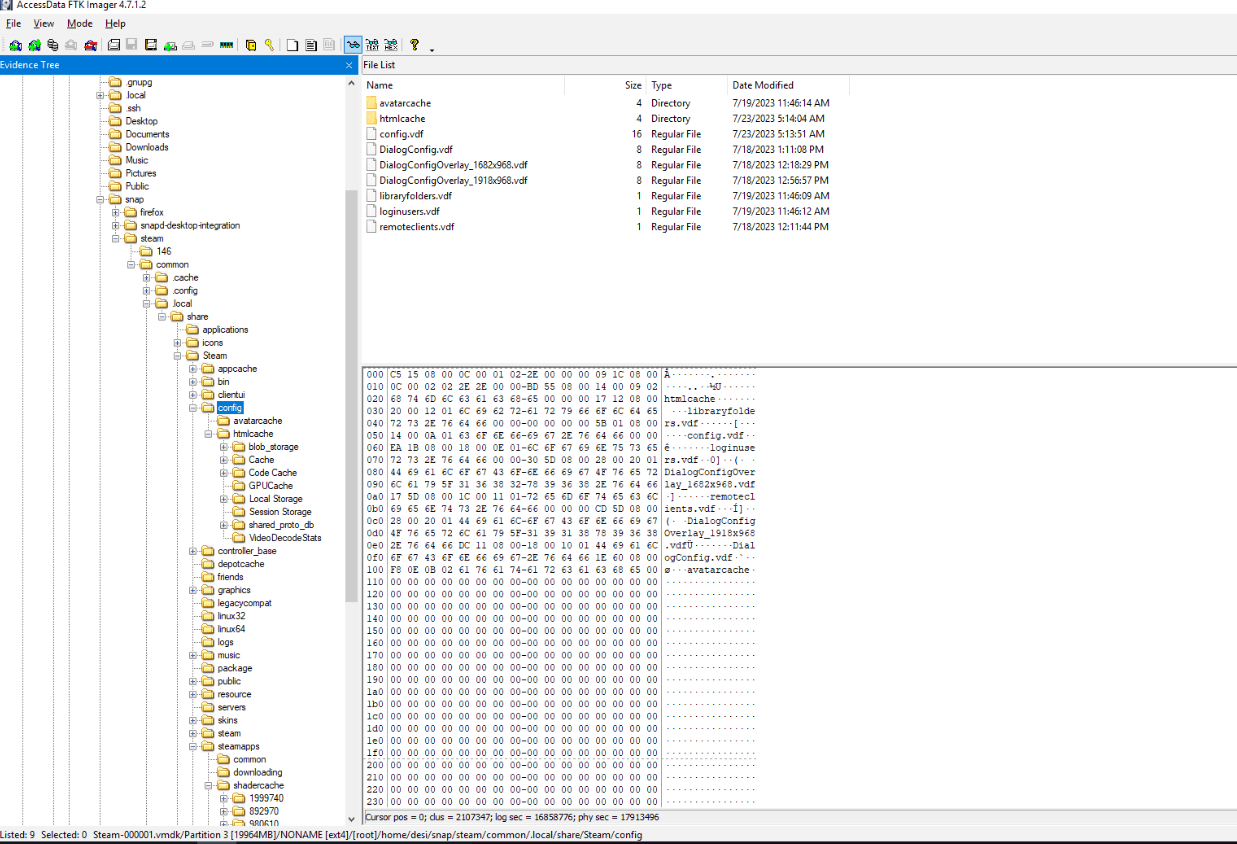Click Add All Attached Devices icon
Viewport: 1237px width, 844px height.
tap(34, 45)
